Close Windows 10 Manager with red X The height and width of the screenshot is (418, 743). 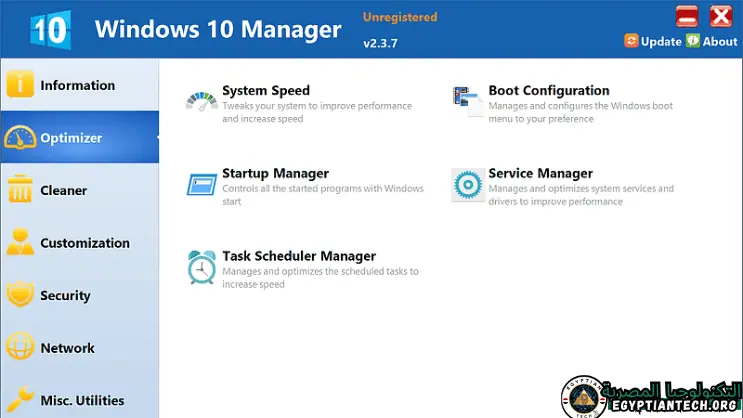(721, 16)
